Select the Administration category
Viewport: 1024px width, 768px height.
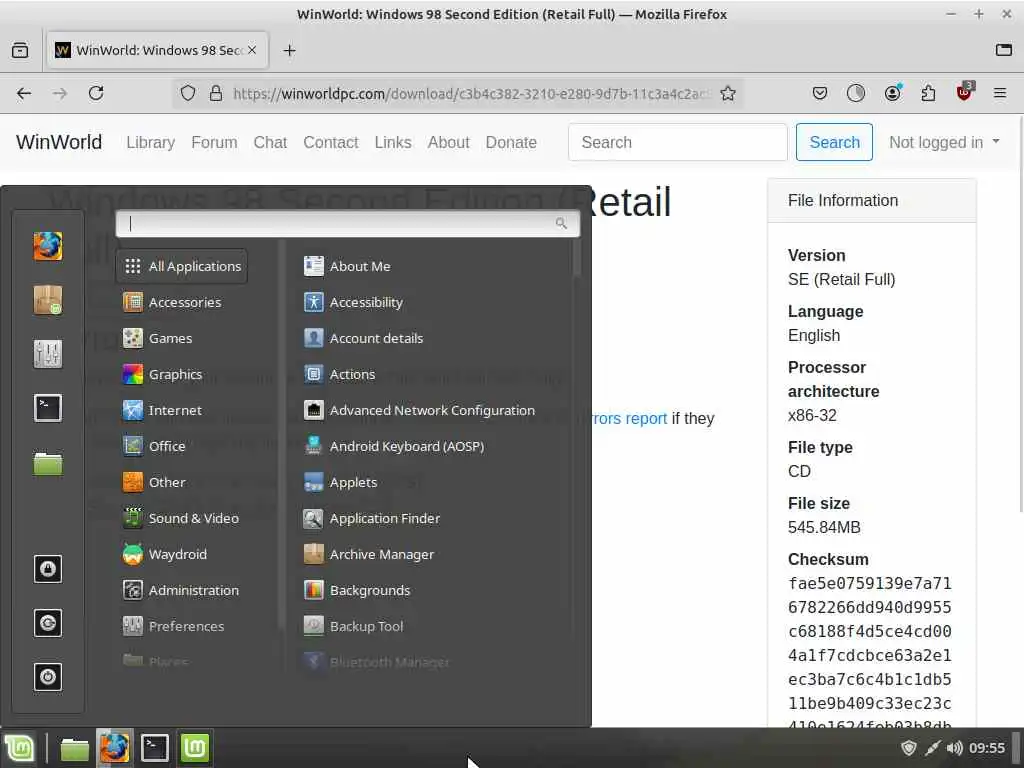pos(182,590)
